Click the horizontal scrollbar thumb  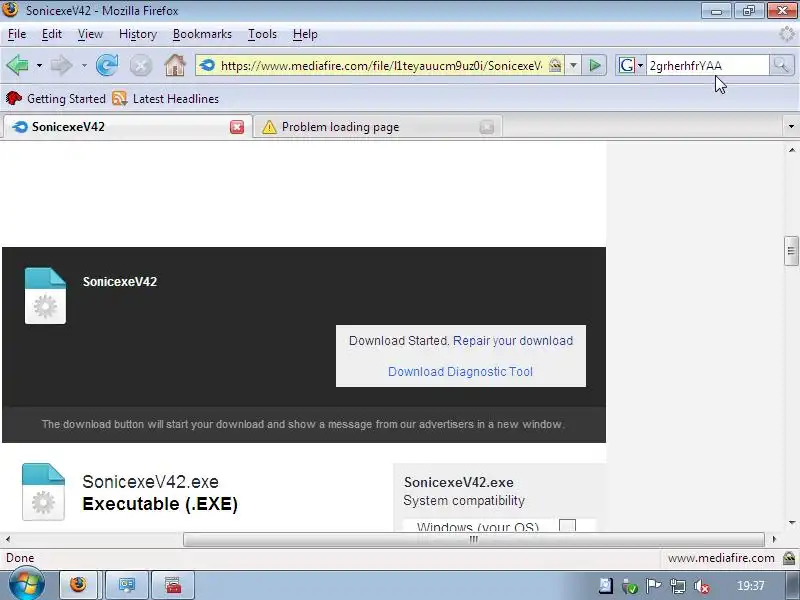click(x=473, y=539)
